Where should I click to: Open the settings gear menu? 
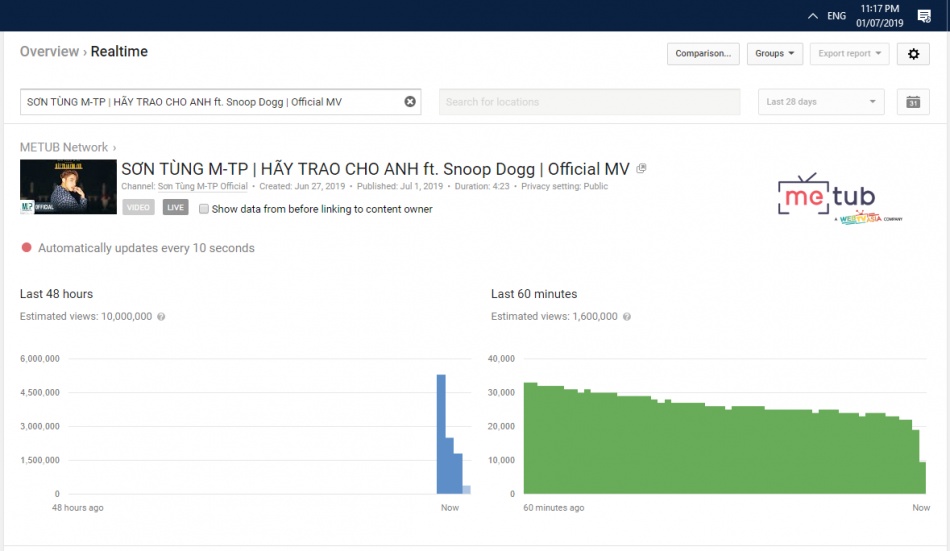pyautogui.click(x=912, y=54)
